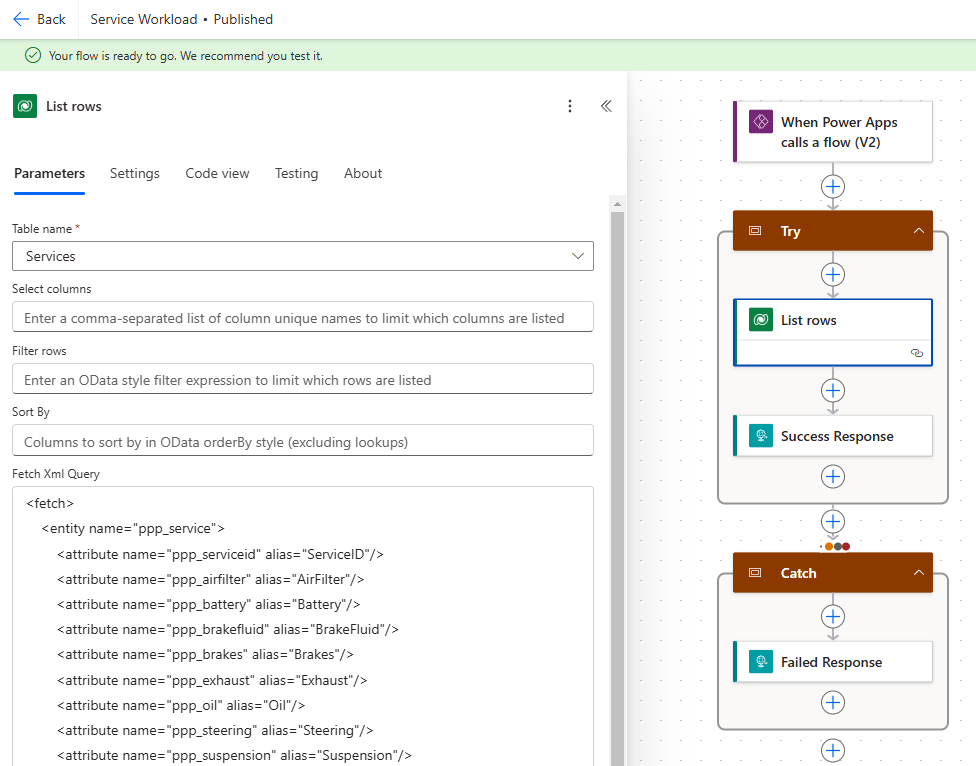Screen dimensions: 976x766
Task: Expand the Table name dropdown
Action: click(577, 256)
